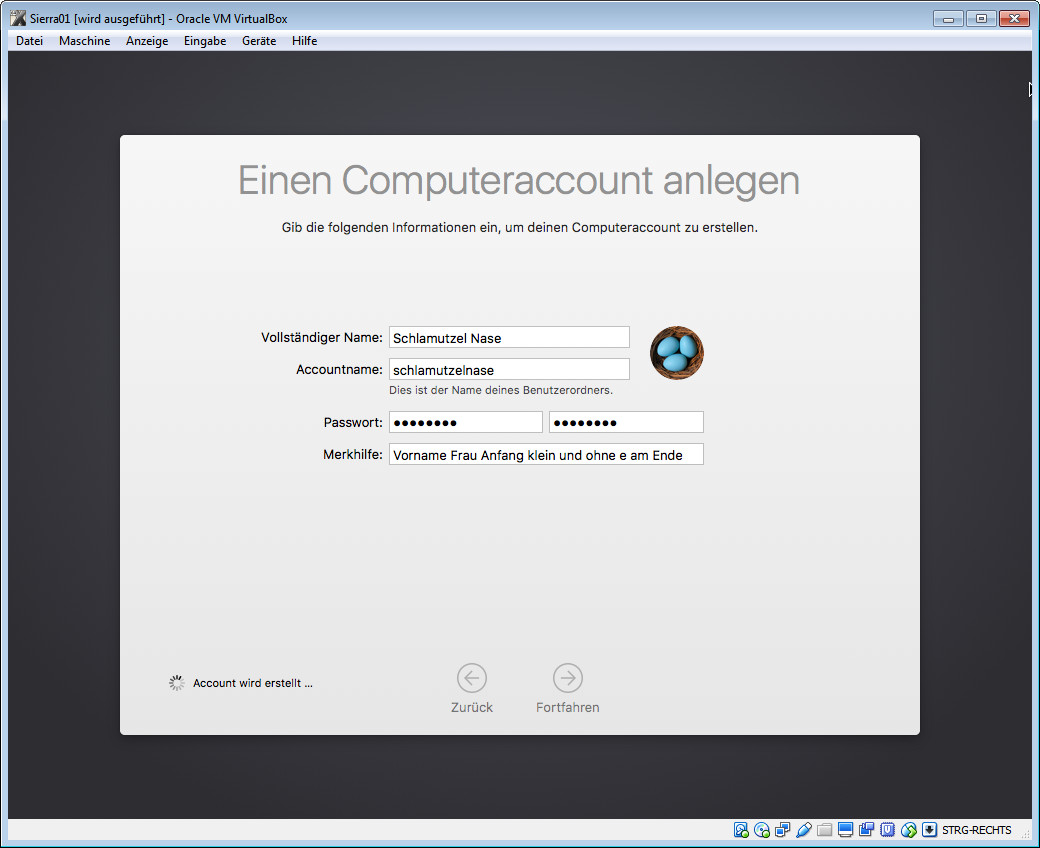Click the display monitor status icon
This screenshot has width=1040, height=848.
(846, 830)
